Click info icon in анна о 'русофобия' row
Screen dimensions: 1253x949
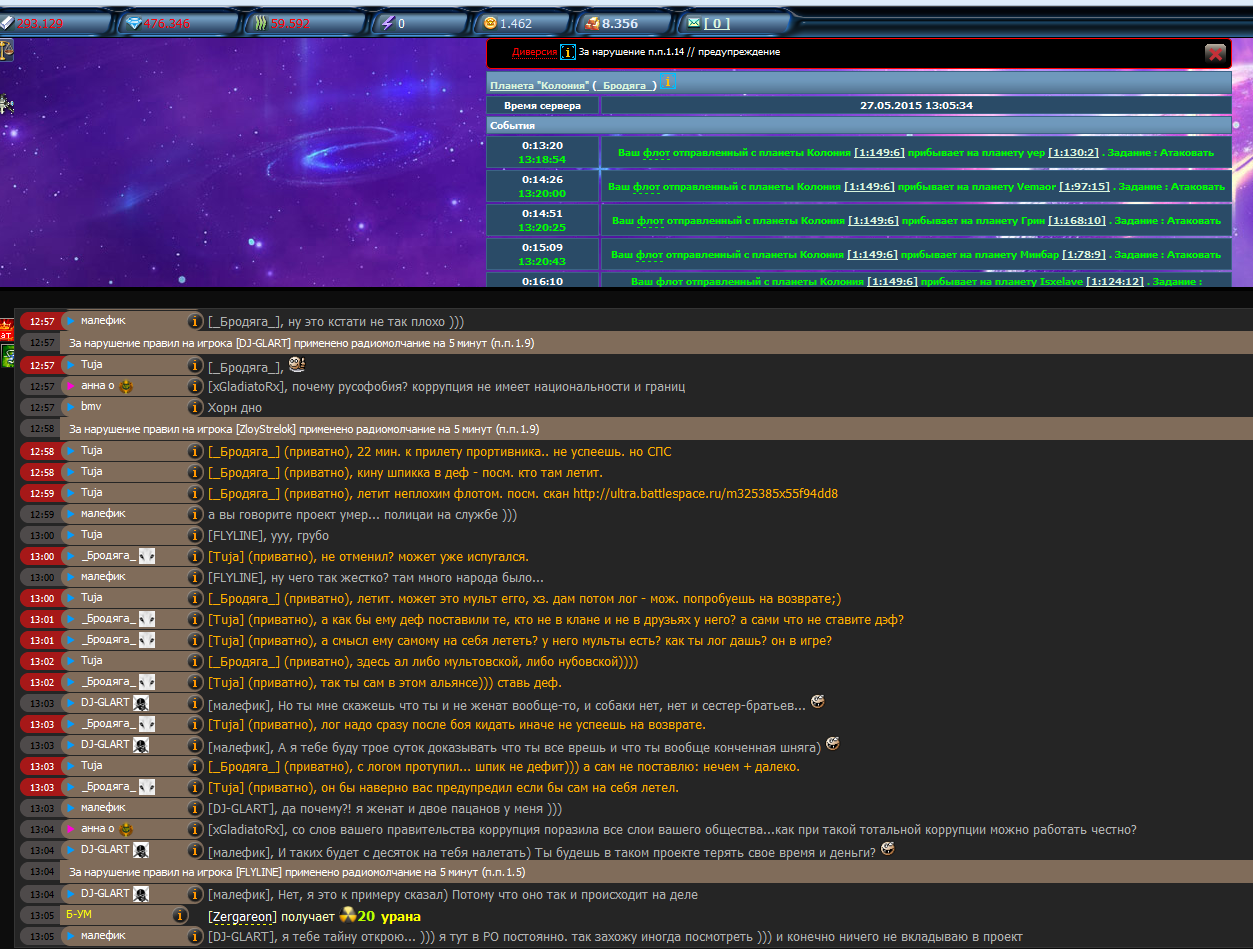click(x=196, y=386)
